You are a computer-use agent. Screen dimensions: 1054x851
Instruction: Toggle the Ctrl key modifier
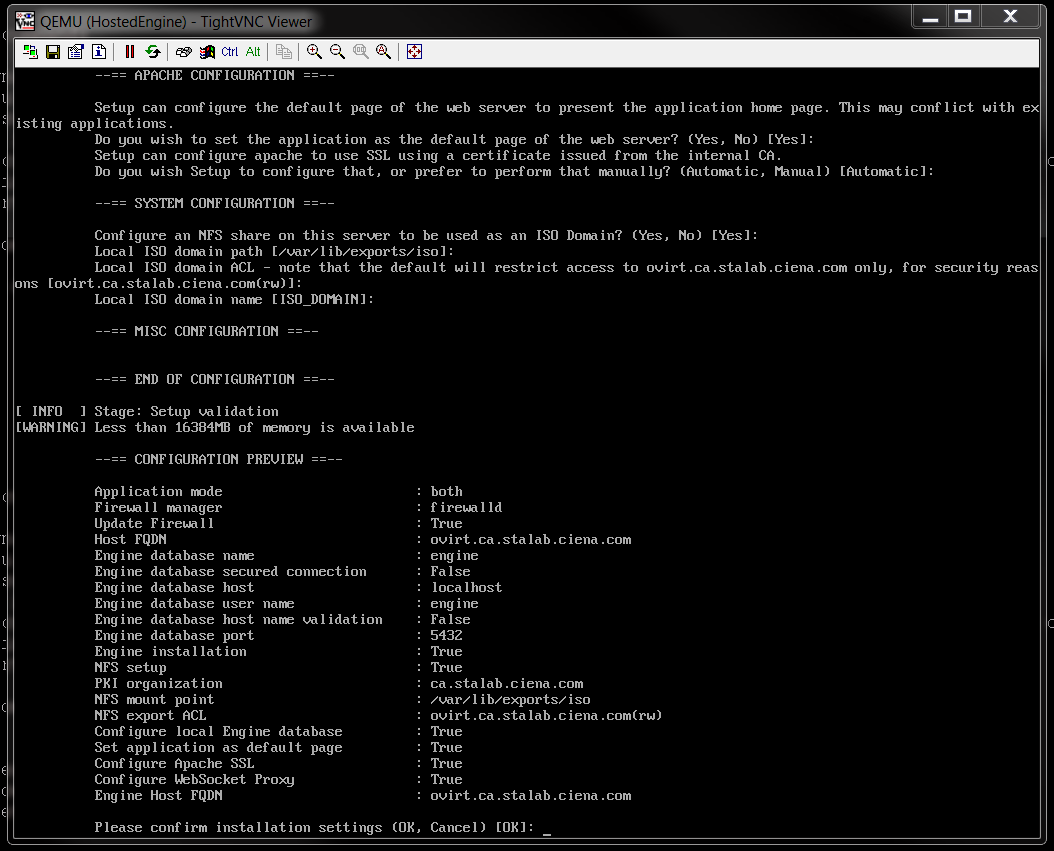pyautogui.click(x=230, y=52)
